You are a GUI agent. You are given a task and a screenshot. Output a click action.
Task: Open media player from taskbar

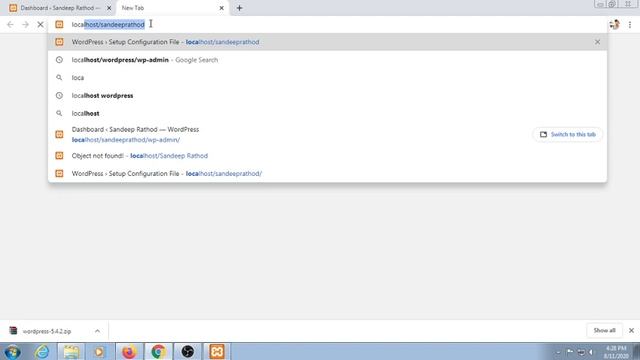pyautogui.click(x=100, y=351)
